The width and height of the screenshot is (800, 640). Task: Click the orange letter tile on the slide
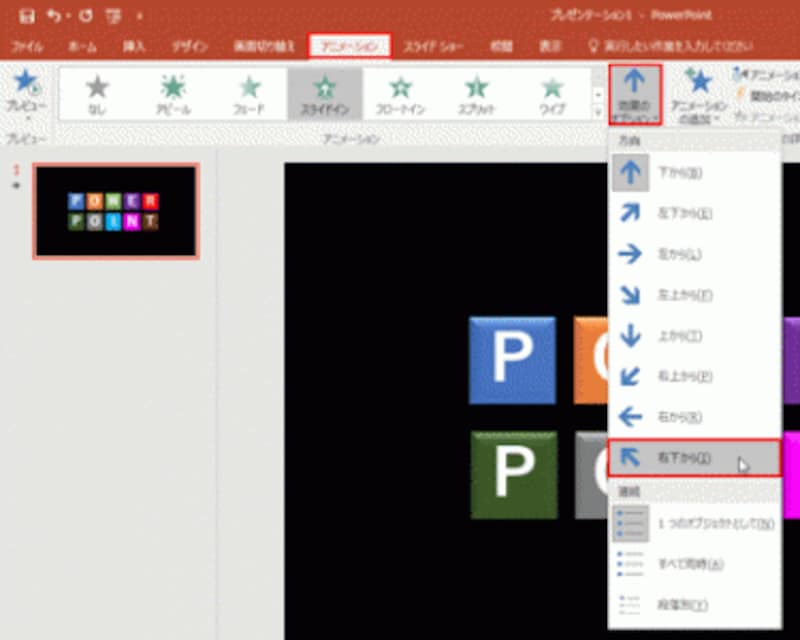[591, 360]
